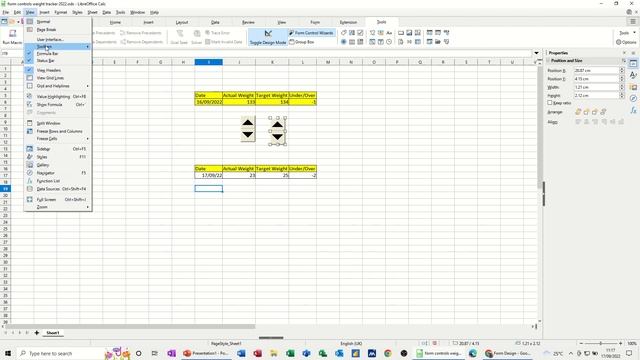Click Freeze Rows and Columns
Image resolution: width=640 pixels, height=360 pixels.
[58, 131]
